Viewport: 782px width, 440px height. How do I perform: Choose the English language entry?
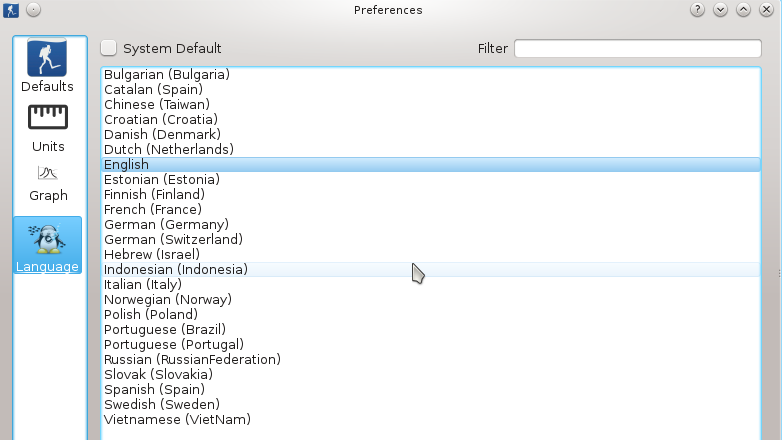[126, 164]
